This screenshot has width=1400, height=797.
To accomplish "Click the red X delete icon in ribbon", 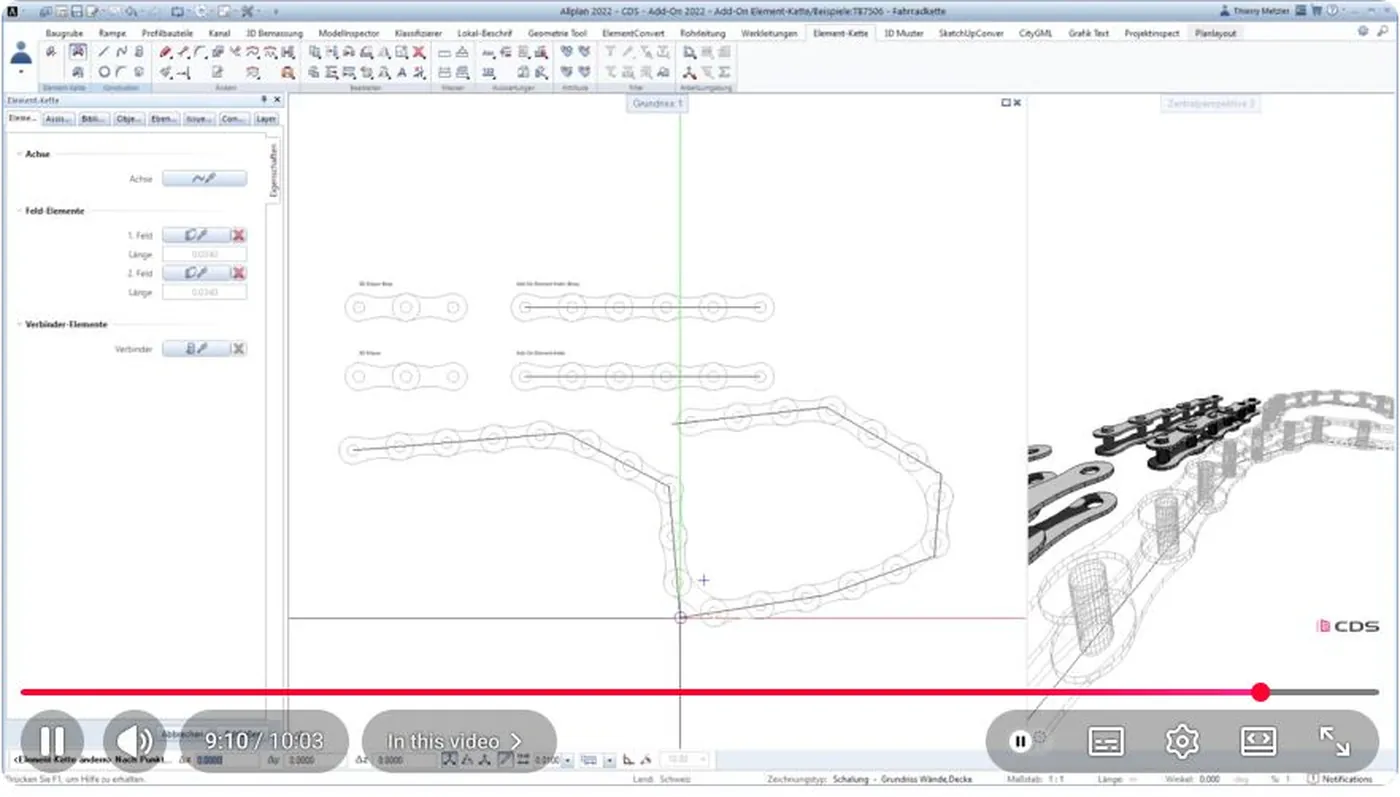I will (419, 52).
